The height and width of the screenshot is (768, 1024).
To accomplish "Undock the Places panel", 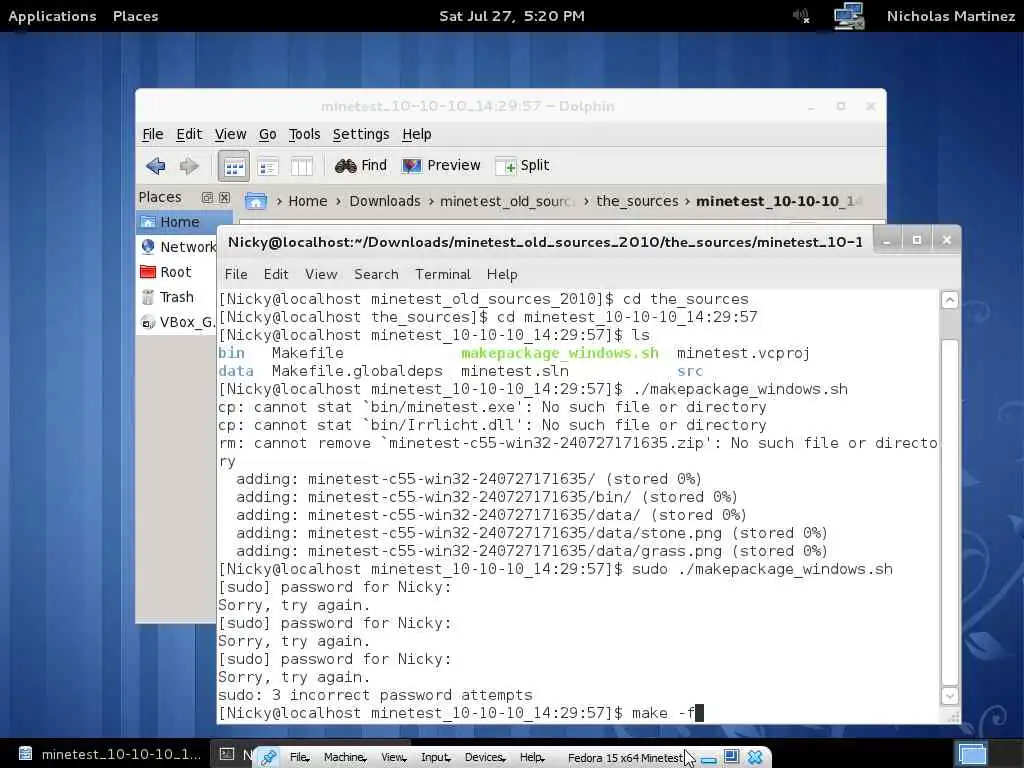I will [207, 197].
